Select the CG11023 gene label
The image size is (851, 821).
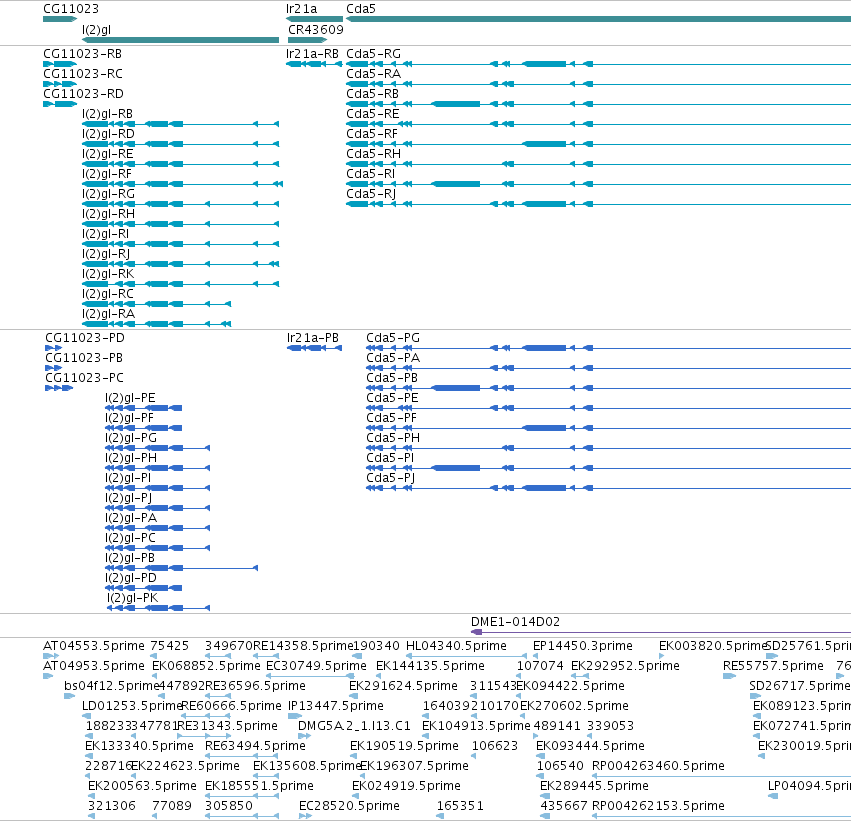[71, 9]
